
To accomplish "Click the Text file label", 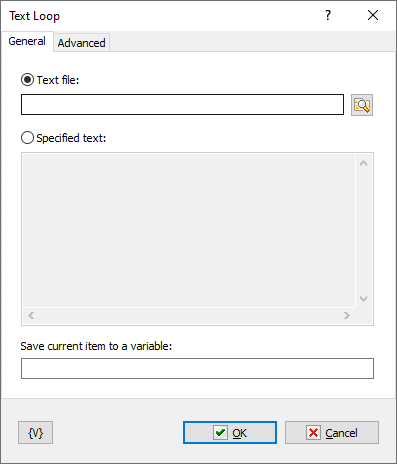I will coord(58,80).
